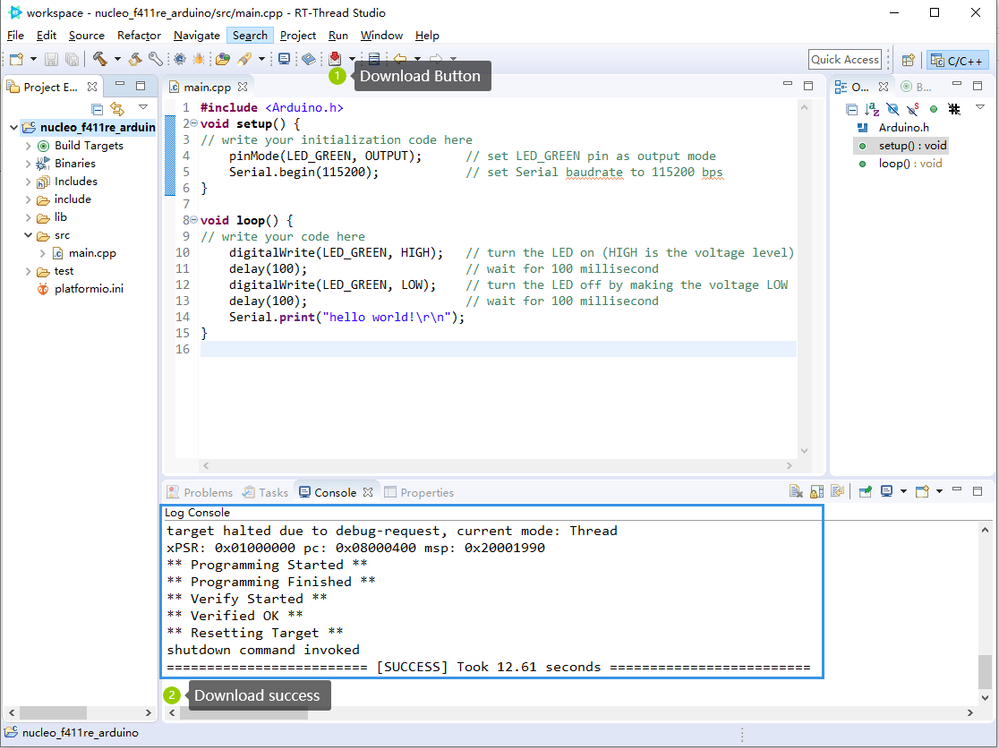This screenshot has height=748, width=999.
Task: Start debugging with the orange bug icon
Action: 199,59
